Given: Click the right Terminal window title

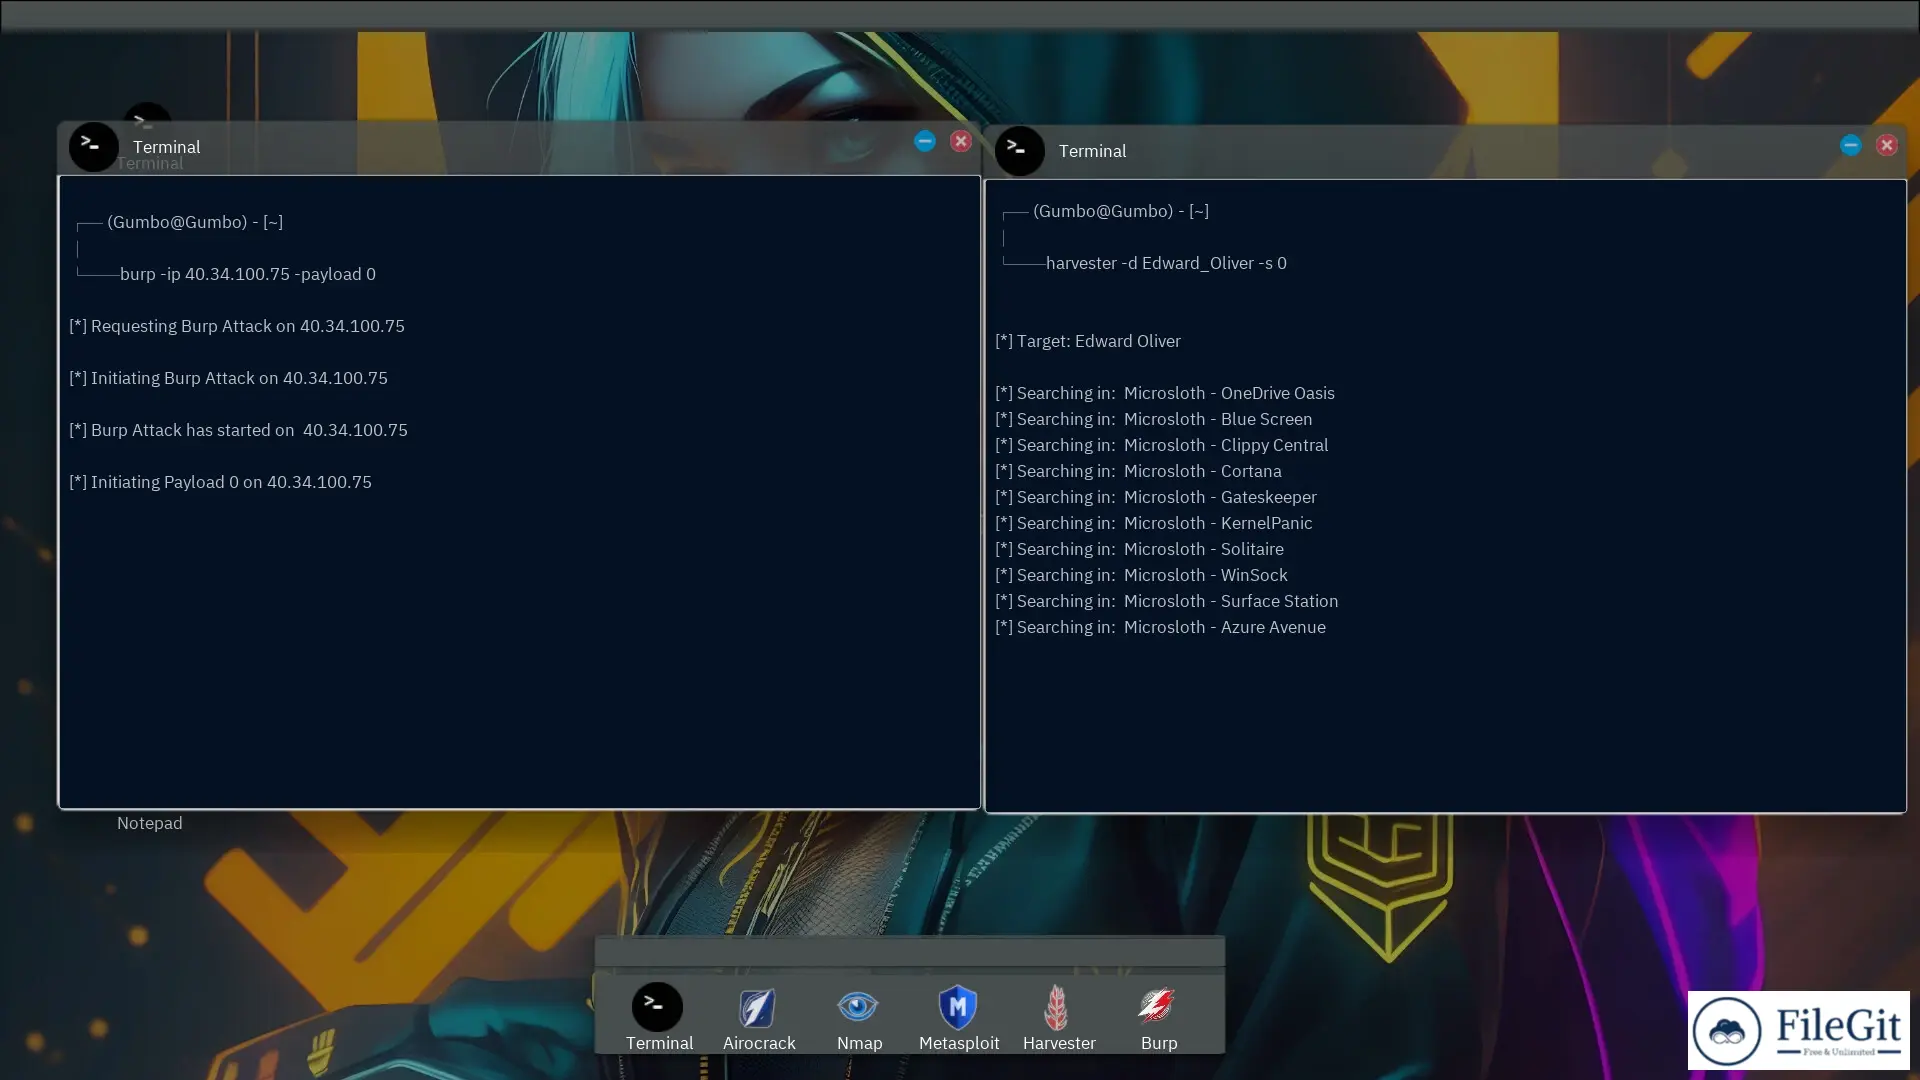Looking at the screenshot, I should pos(1093,151).
